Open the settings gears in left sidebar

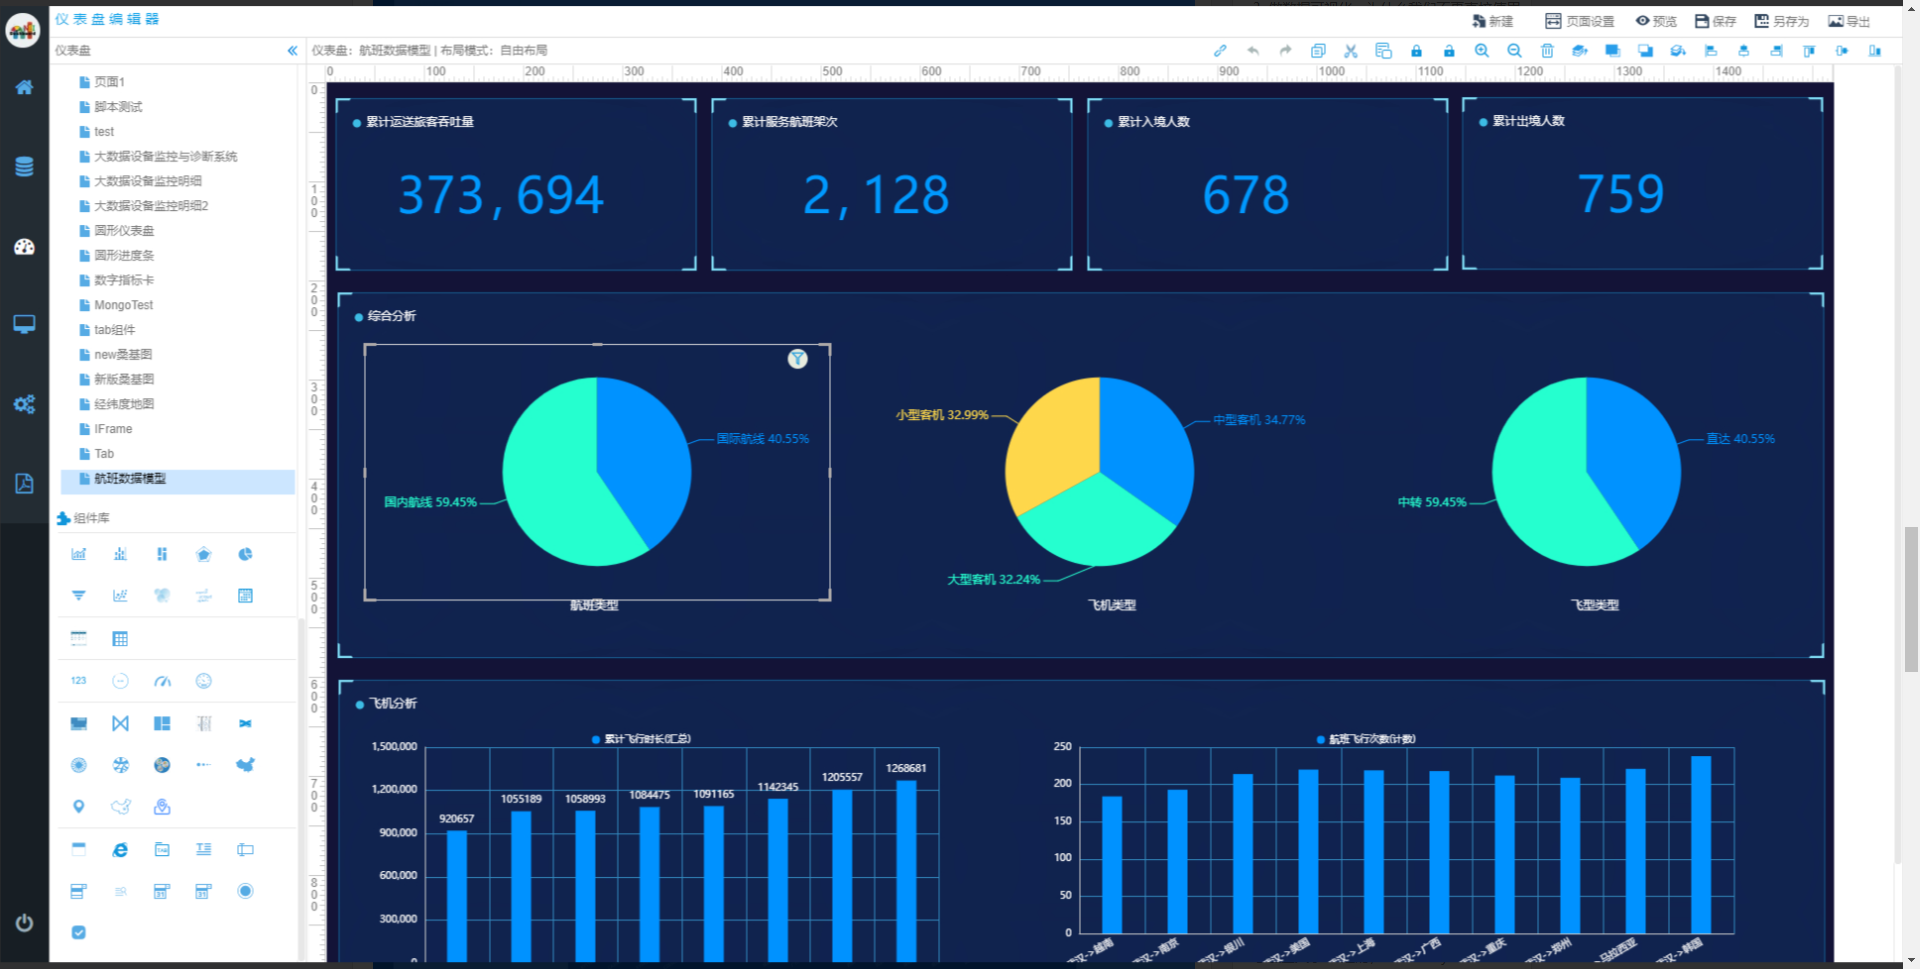coord(24,404)
